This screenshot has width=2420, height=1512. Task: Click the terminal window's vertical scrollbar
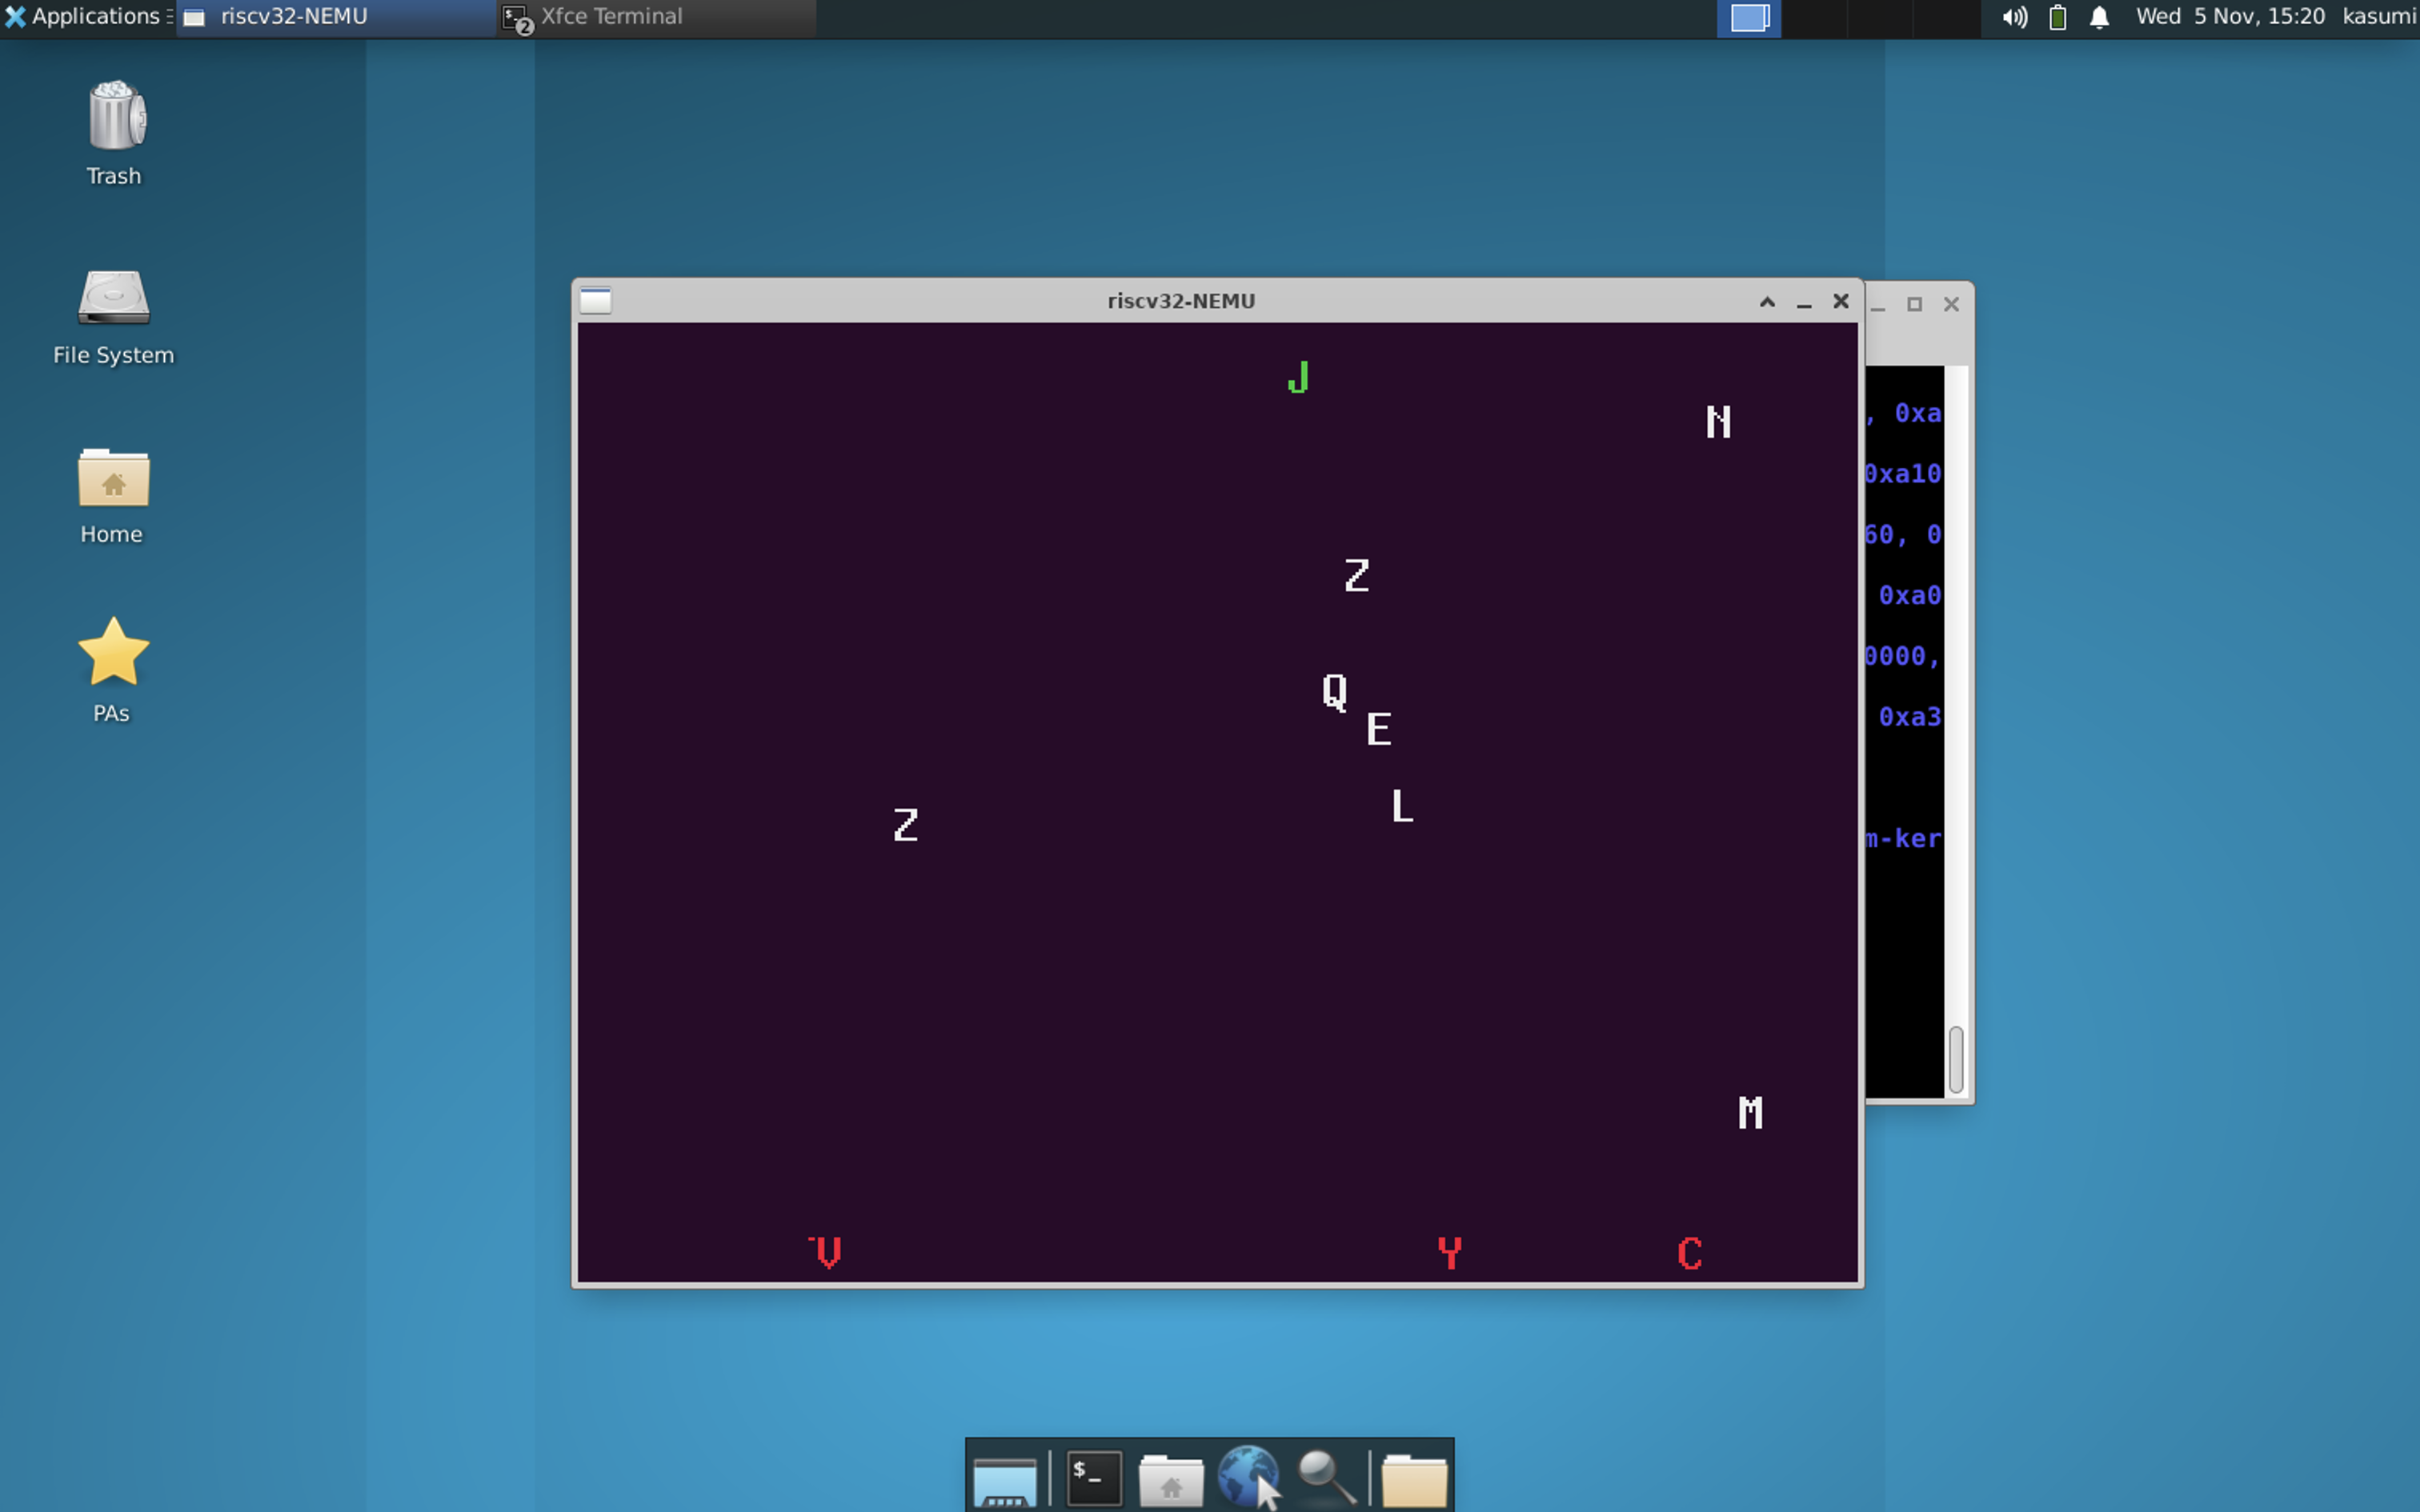coord(1956,1059)
